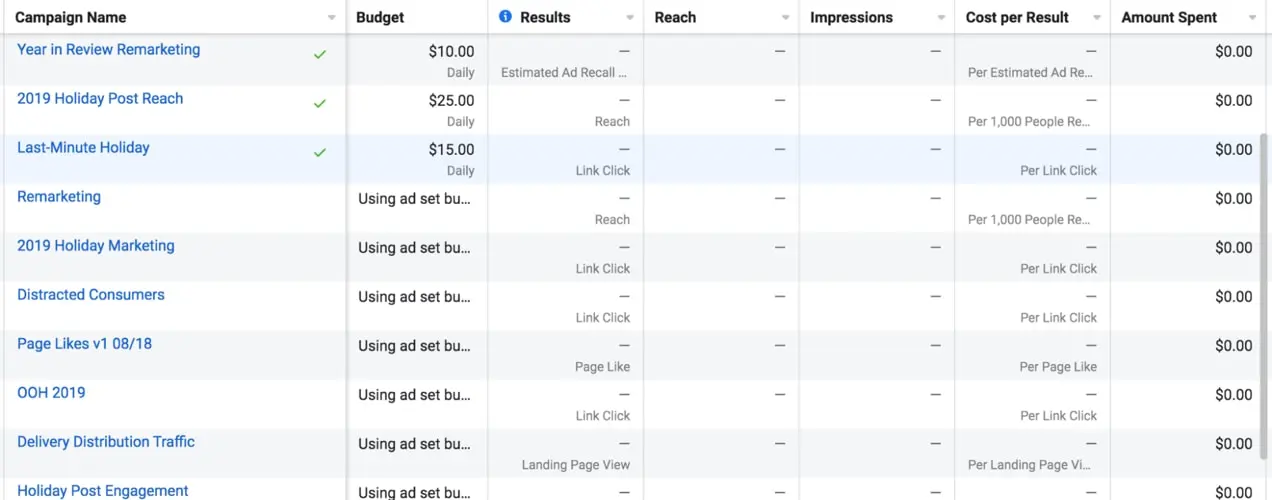Open Delivery Distribution Traffic campaign

click(x=106, y=442)
